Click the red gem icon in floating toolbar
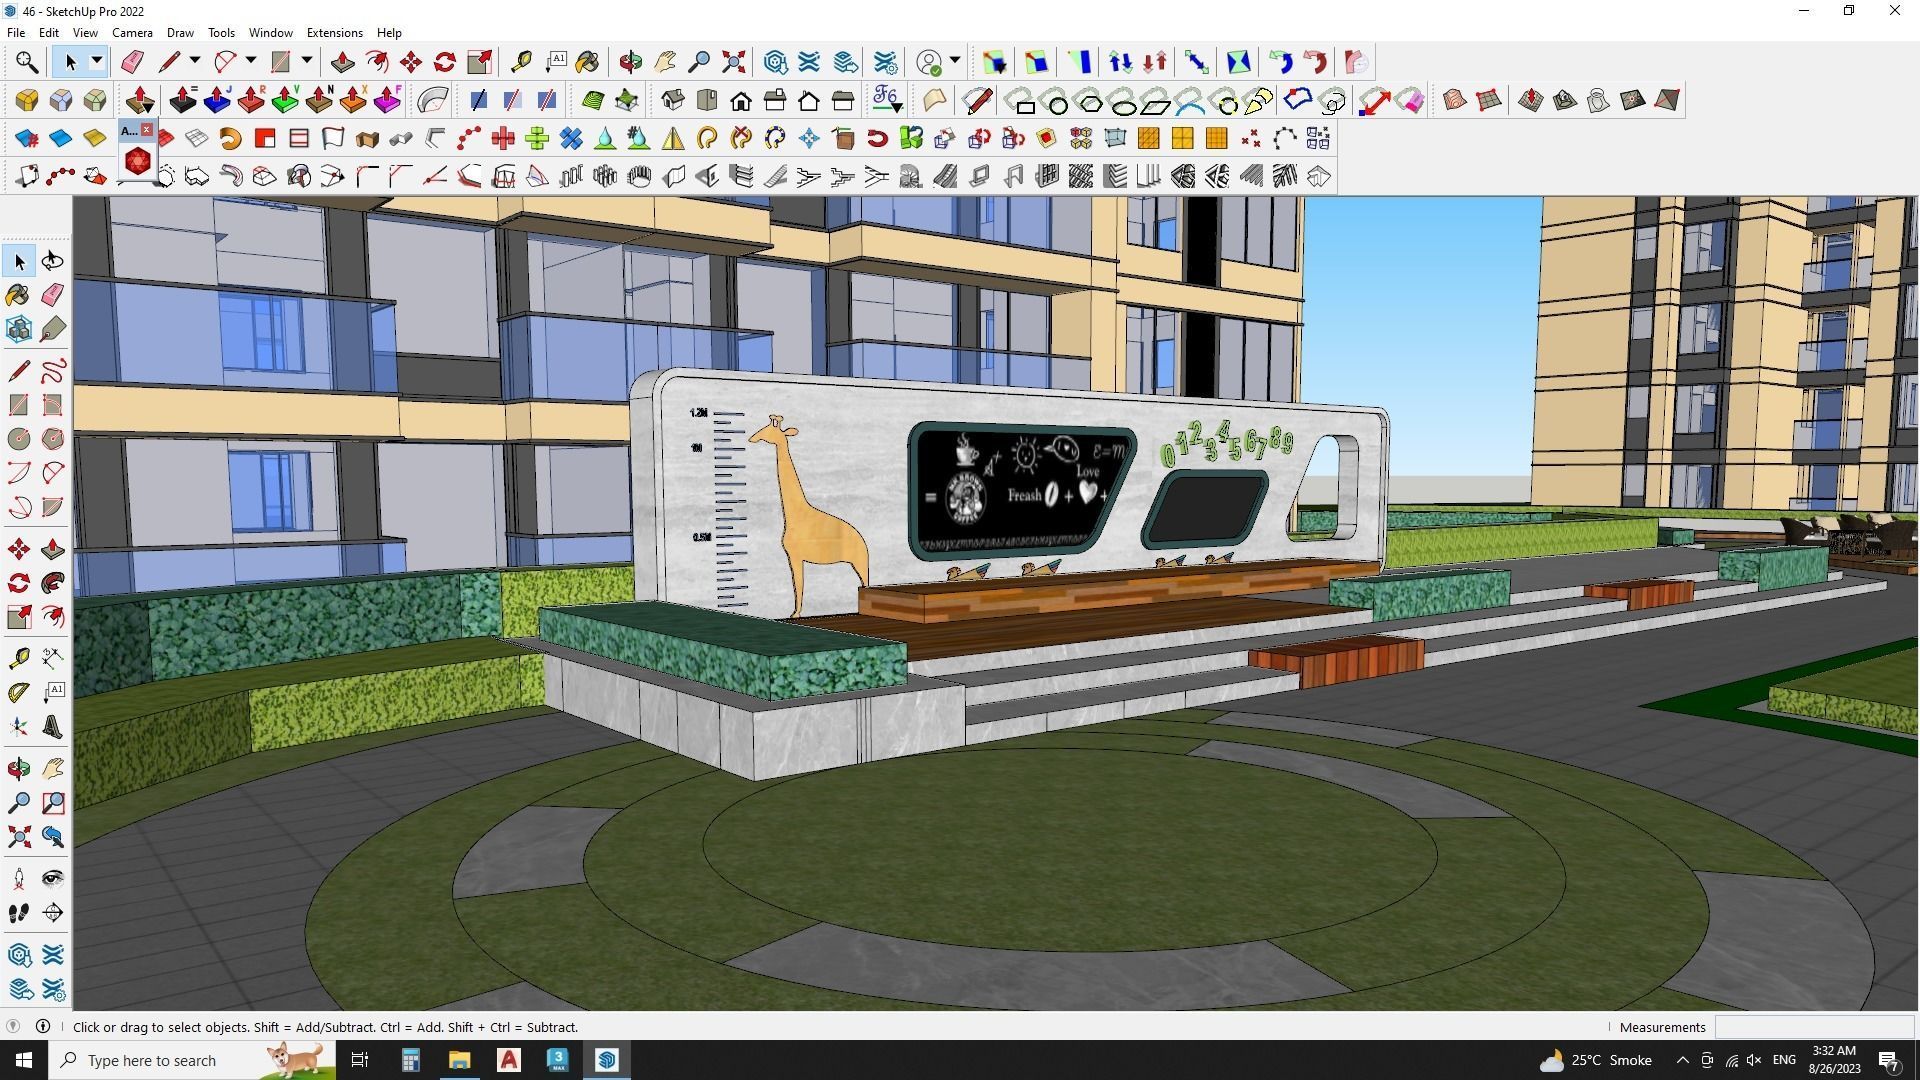The width and height of the screenshot is (1920, 1080). coord(138,160)
